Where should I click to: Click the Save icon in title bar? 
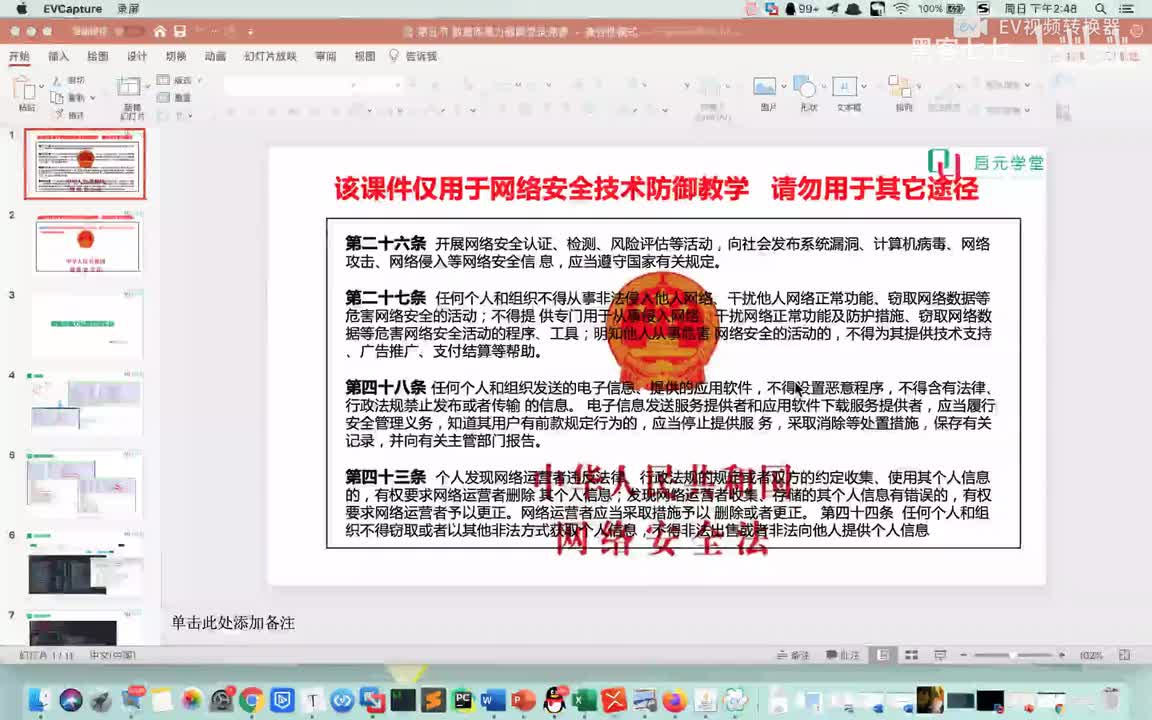(180, 32)
